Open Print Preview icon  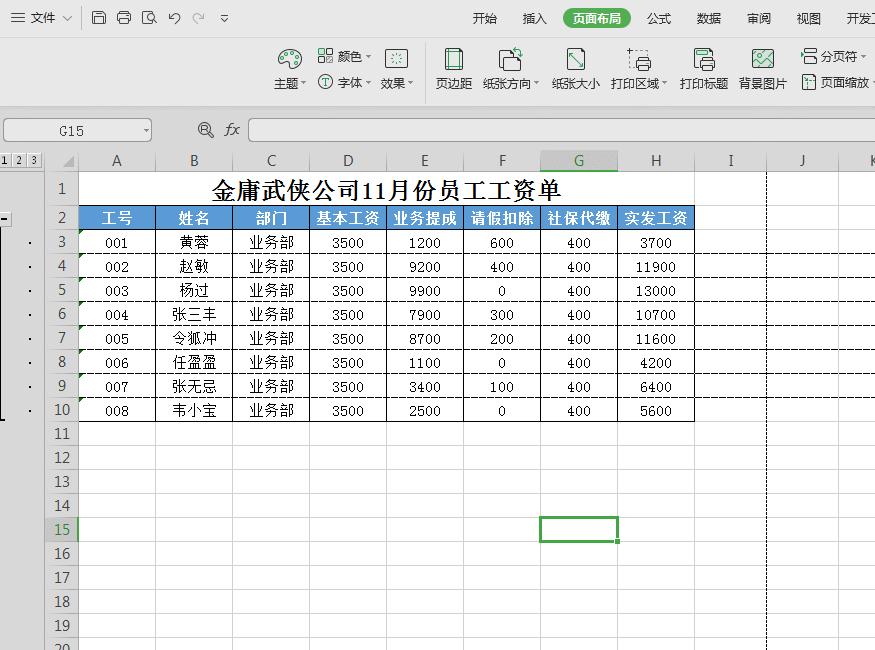click(x=149, y=18)
